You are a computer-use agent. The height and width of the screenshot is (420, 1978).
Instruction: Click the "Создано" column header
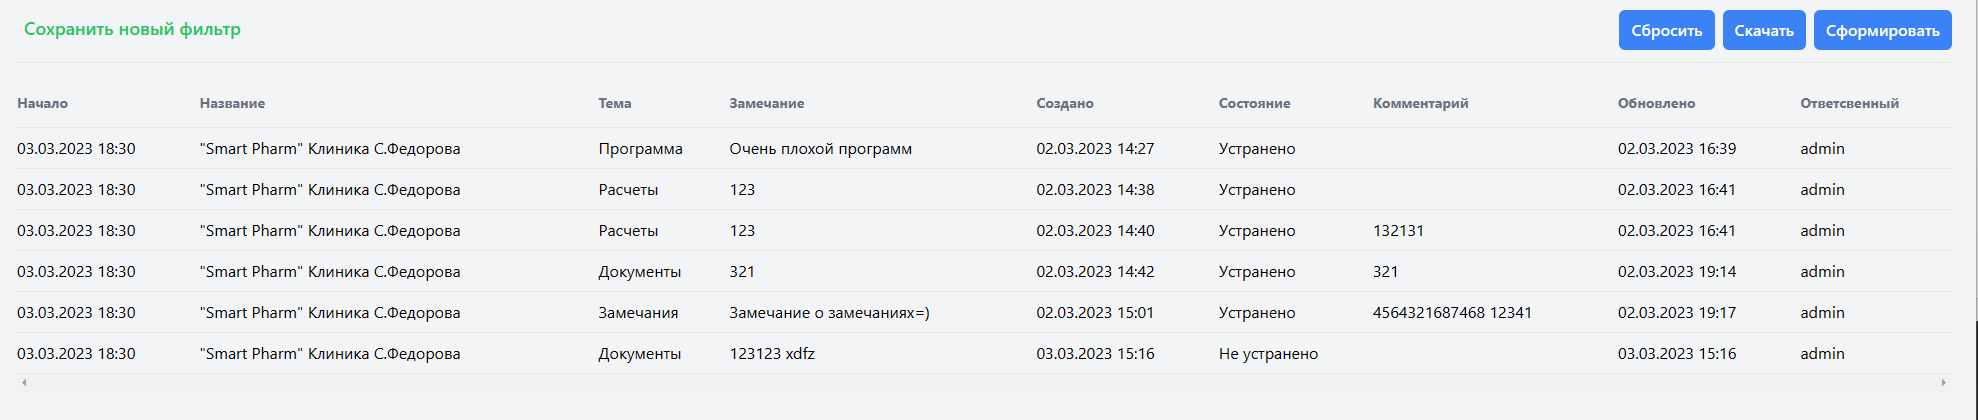1065,104
